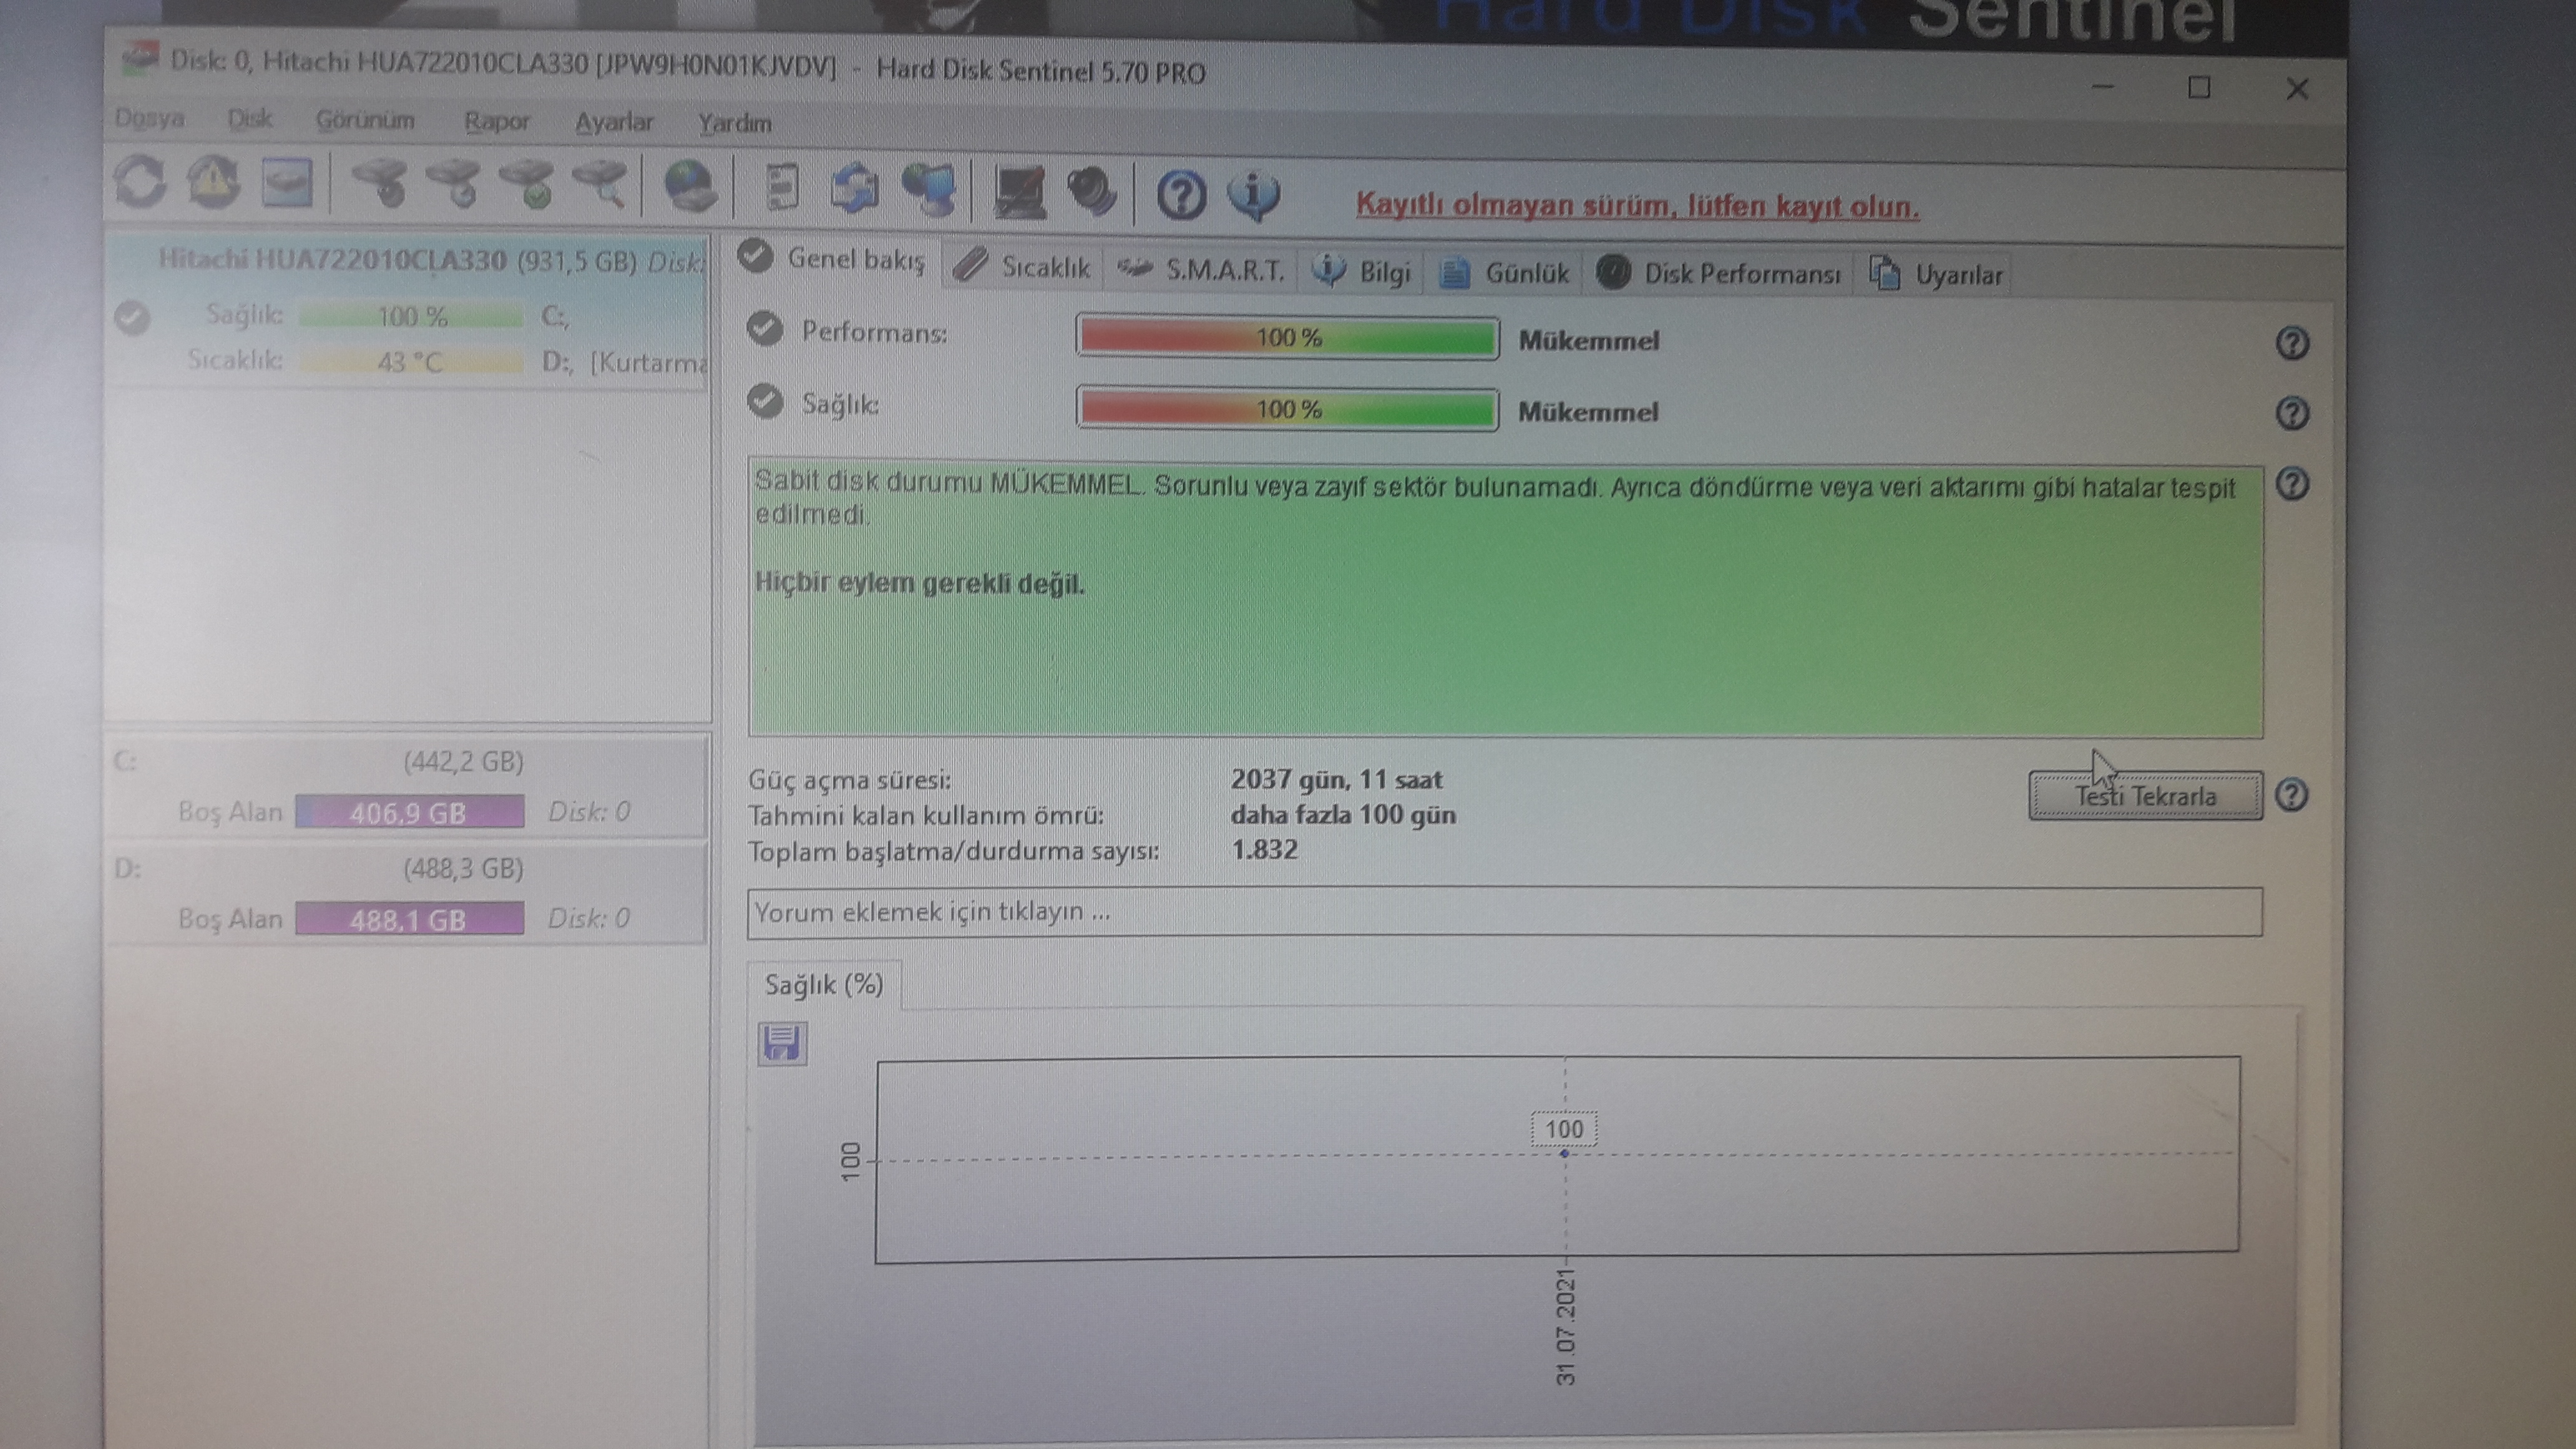Screen dimensions: 2576x1449
Task: Open the yellow warning triangle toolbar icon
Action: tap(213, 183)
